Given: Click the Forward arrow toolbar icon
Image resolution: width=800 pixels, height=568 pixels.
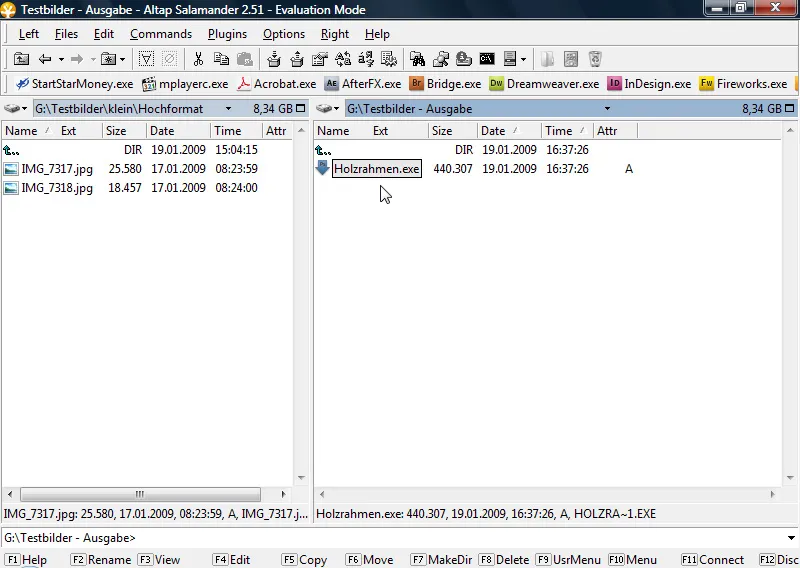Looking at the screenshot, I should [77, 59].
